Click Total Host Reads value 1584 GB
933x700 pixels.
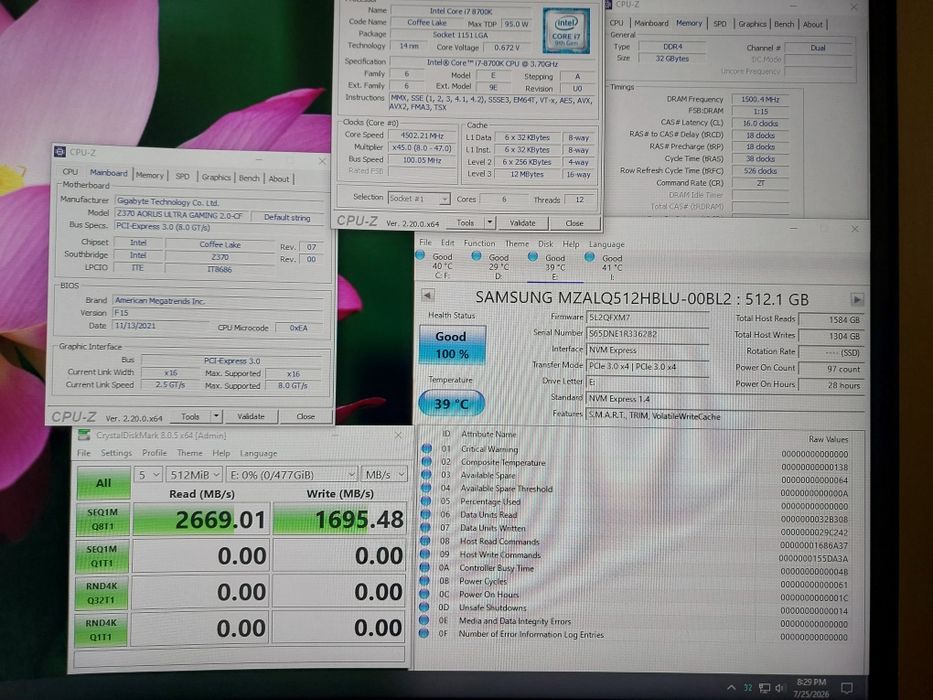coord(832,320)
